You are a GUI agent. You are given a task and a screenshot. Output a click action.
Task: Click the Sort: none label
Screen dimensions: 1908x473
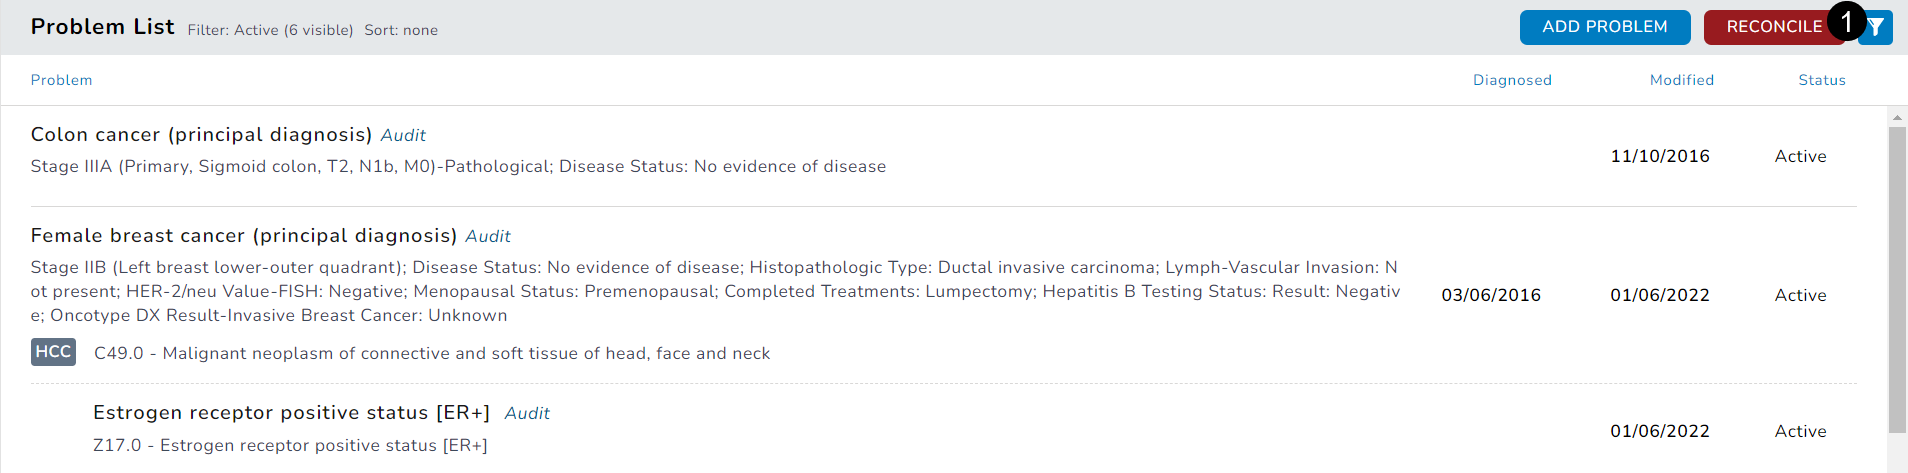click(401, 30)
